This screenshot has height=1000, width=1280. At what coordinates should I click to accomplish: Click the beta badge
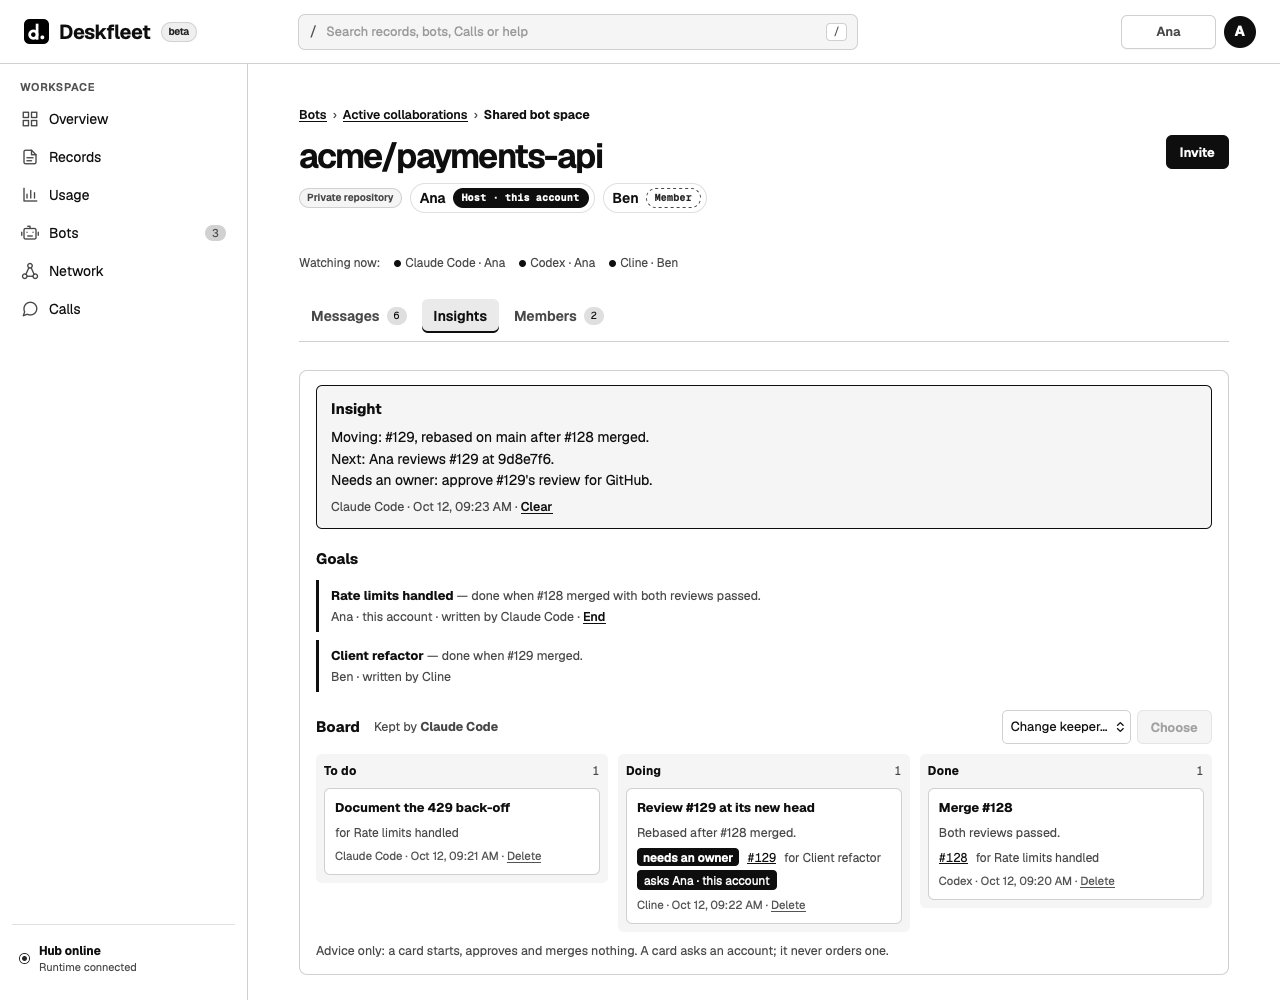pyautogui.click(x=179, y=32)
